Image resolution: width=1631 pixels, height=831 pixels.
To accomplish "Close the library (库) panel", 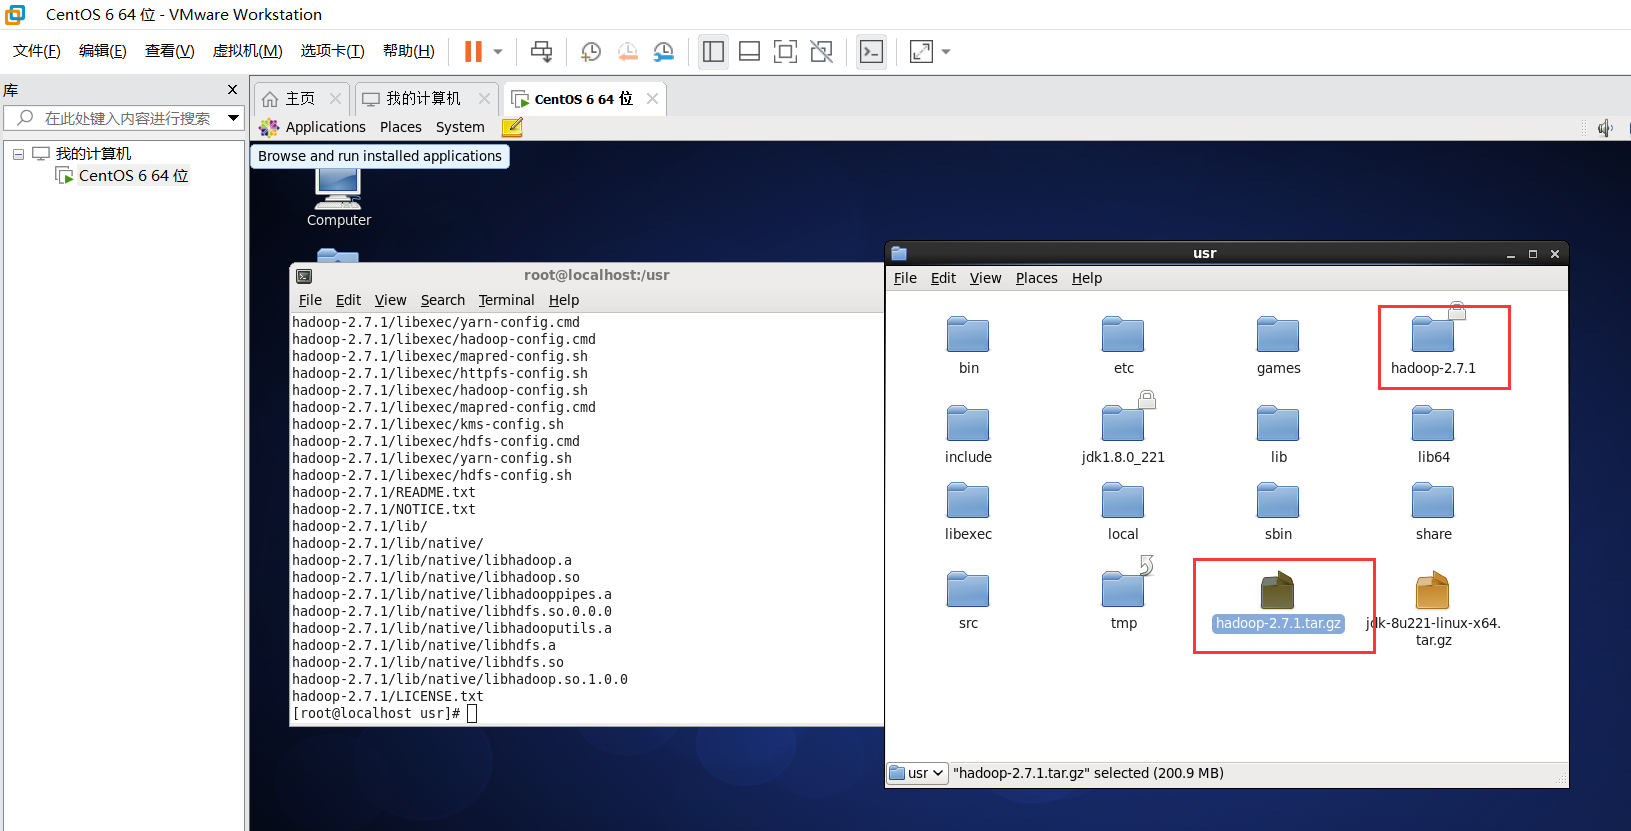I will [x=233, y=90].
